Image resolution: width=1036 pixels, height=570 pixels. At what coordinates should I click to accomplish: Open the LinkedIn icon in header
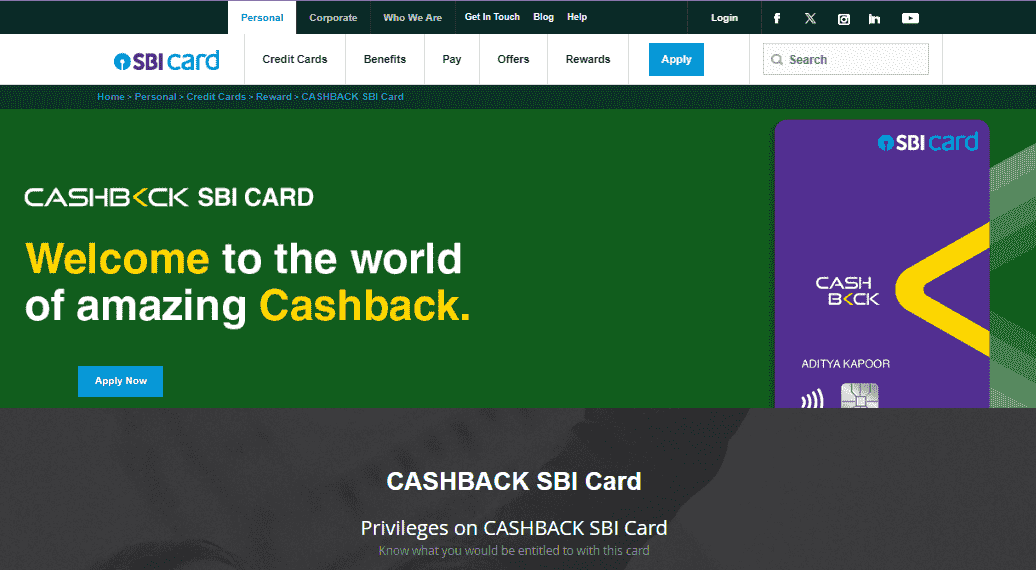(875, 18)
